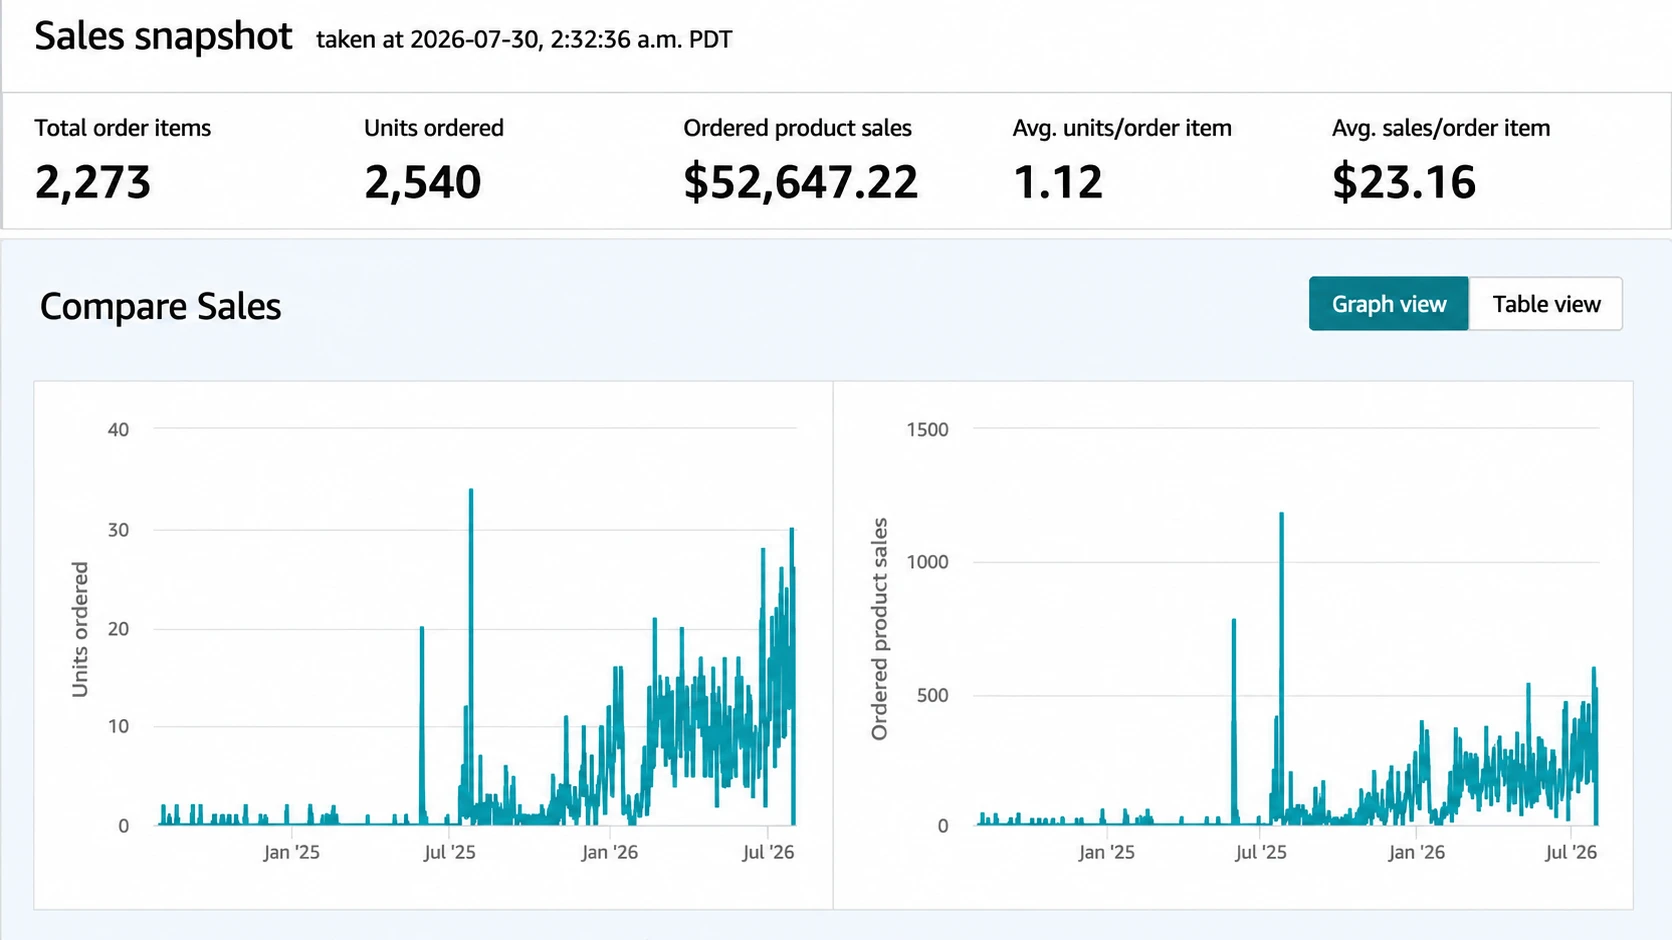Click the Units ordered vertical axis title
This screenshot has height=940, width=1672.
(80, 629)
